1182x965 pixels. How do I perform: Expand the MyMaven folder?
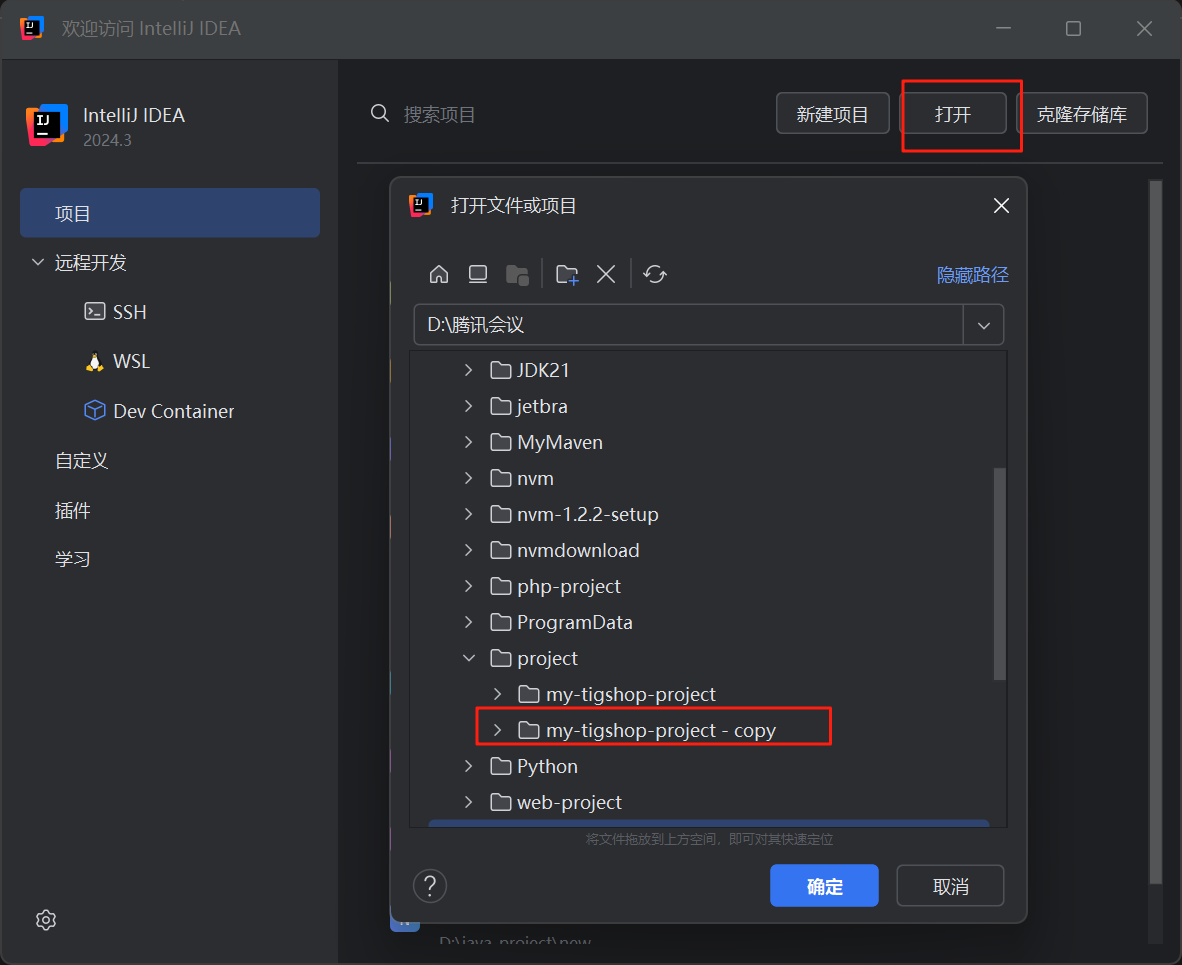[469, 443]
